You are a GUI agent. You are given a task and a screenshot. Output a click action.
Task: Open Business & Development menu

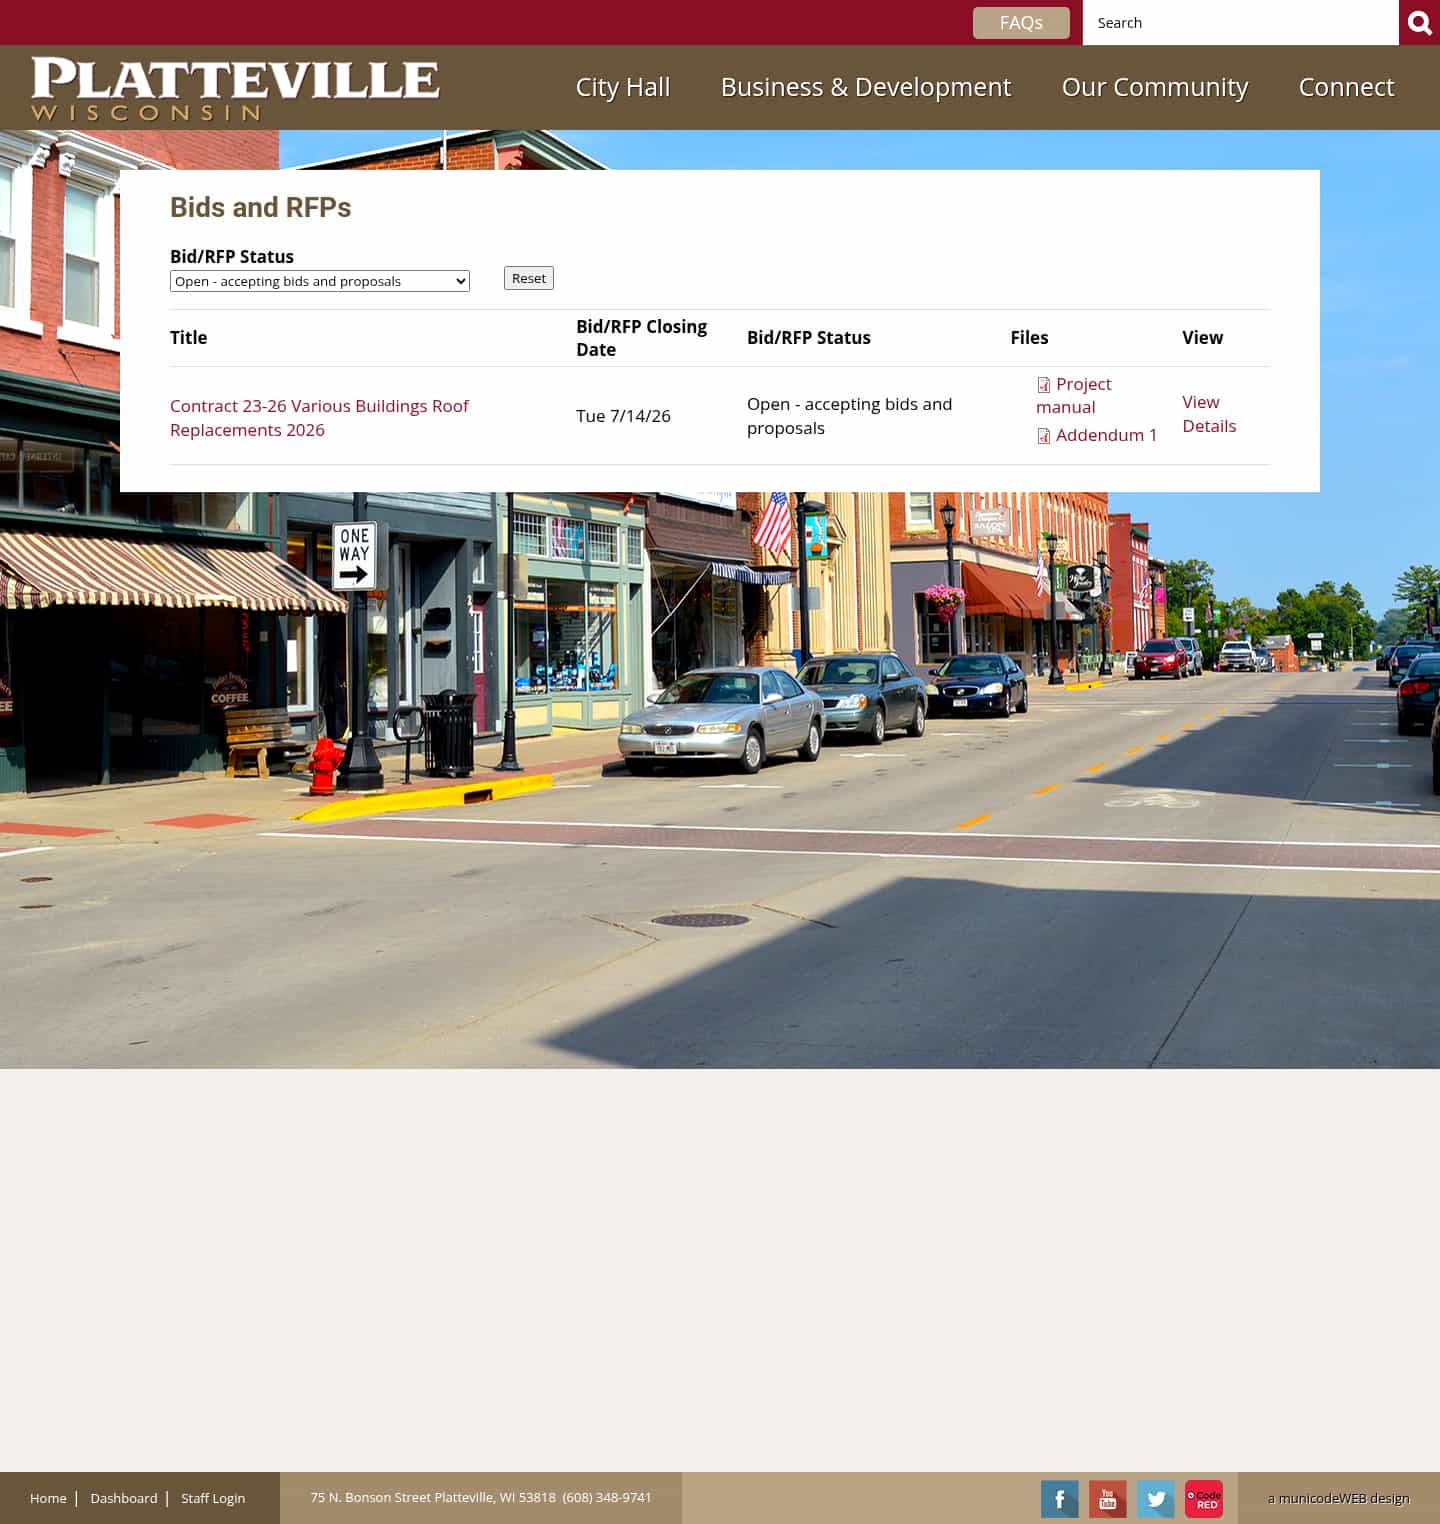point(866,87)
